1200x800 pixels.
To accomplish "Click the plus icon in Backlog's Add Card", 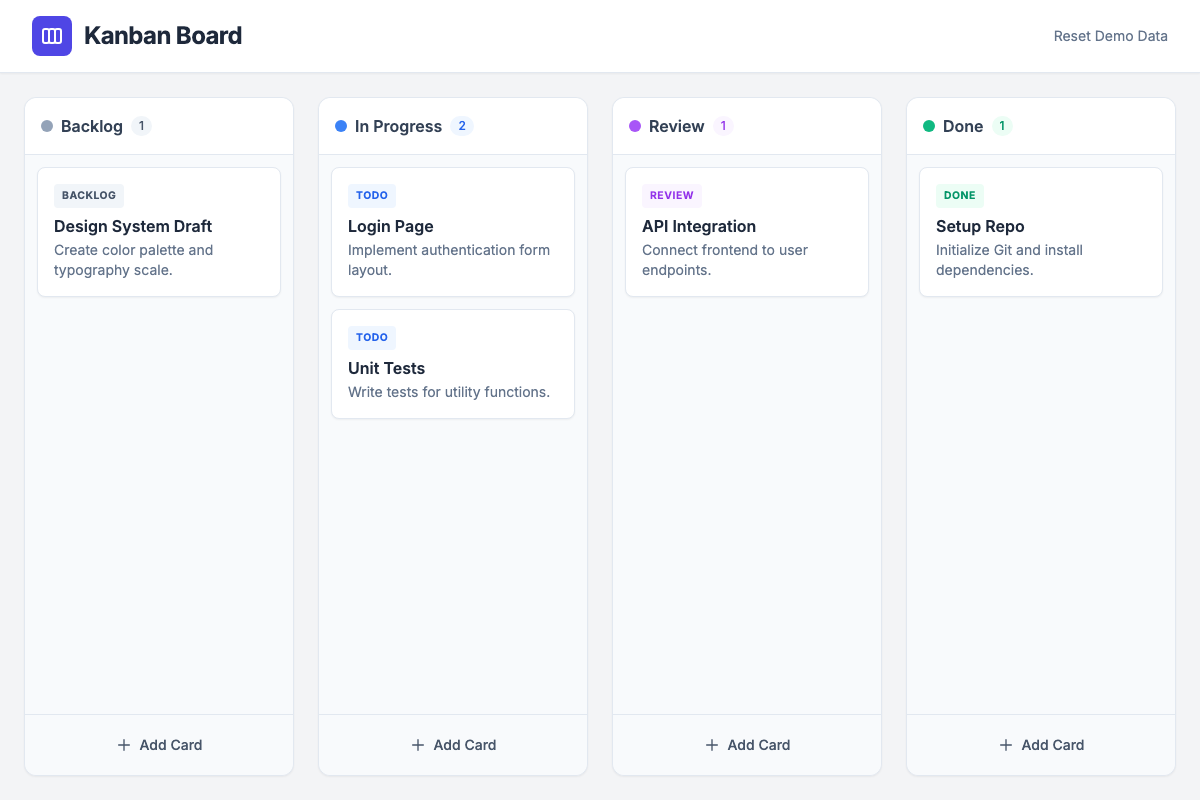I will [x=123, y=745].
